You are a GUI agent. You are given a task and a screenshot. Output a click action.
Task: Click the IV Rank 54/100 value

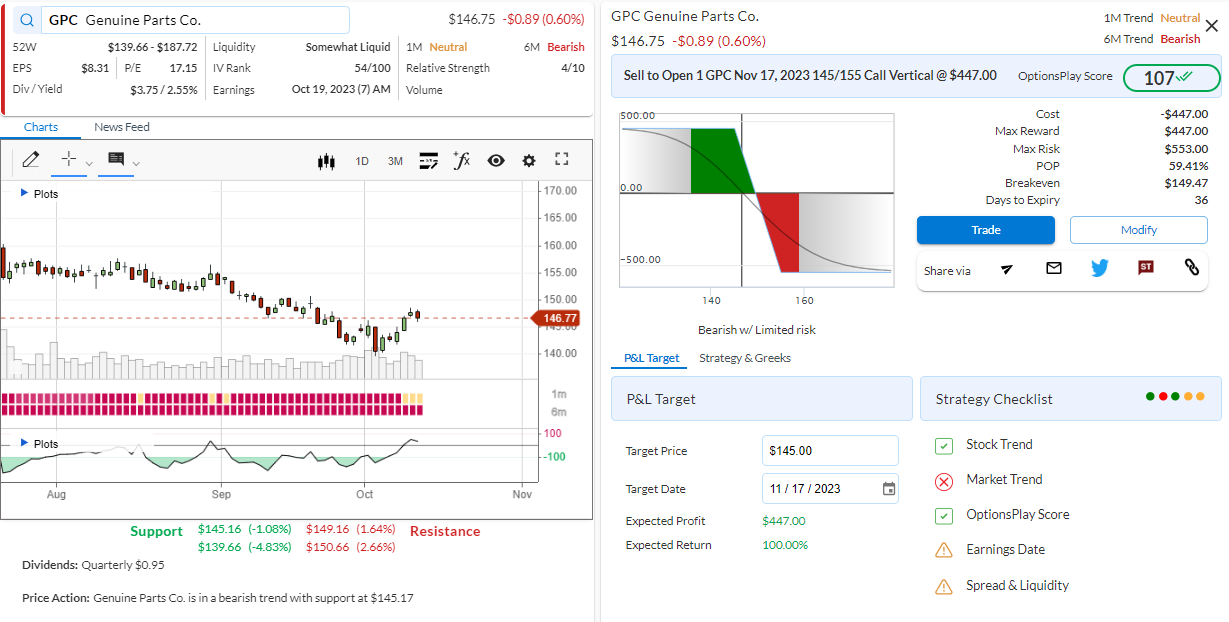click(x=372, y=68)
